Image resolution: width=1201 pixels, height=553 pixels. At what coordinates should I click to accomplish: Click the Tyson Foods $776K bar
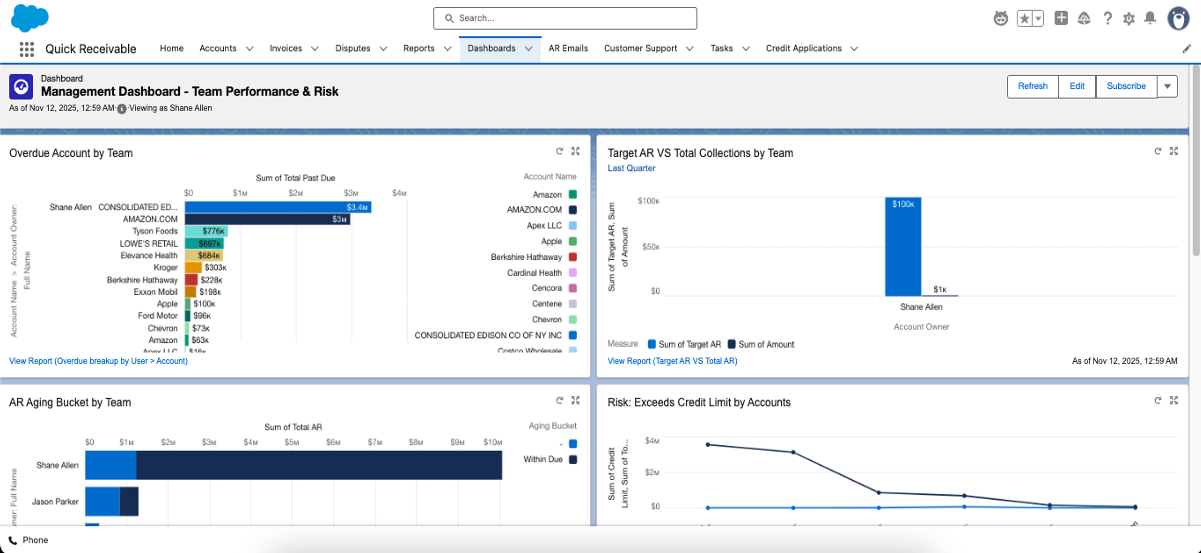pos(207,231)
